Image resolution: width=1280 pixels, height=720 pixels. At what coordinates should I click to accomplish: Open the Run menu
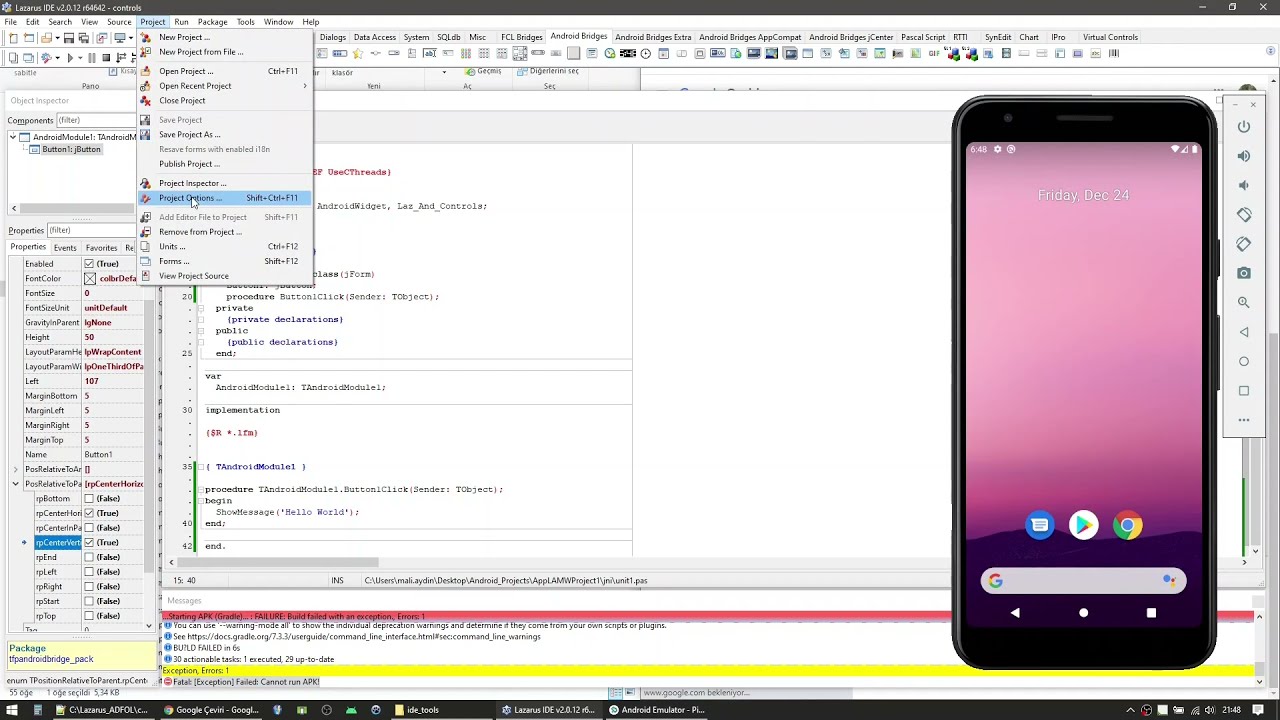point(181,22)
